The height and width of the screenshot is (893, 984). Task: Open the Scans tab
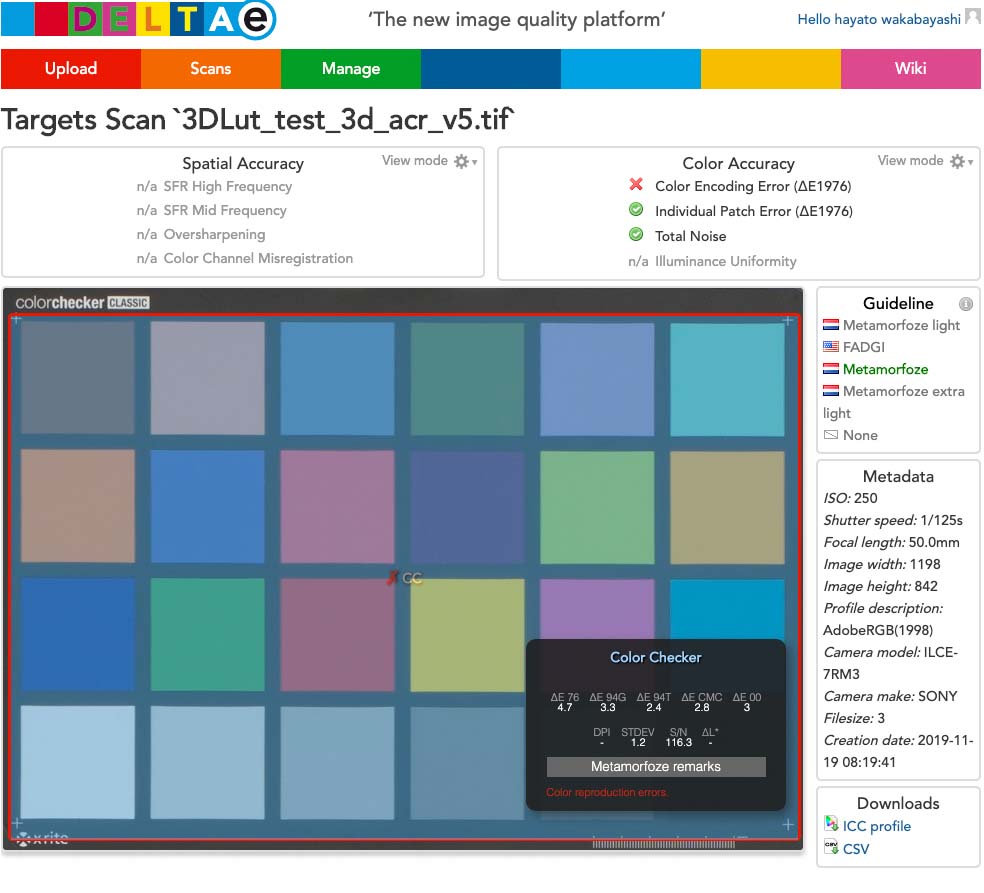(x=211, y=68)
